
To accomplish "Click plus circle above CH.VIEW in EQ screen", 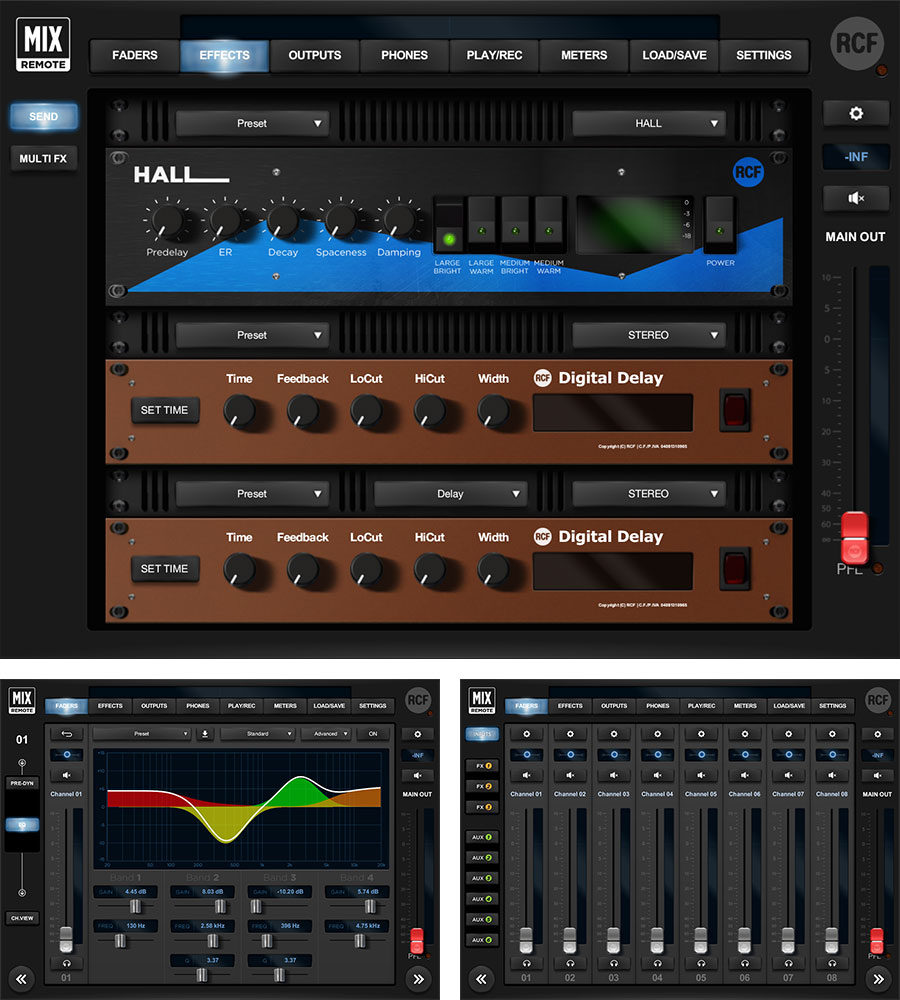I will point(22,893).
